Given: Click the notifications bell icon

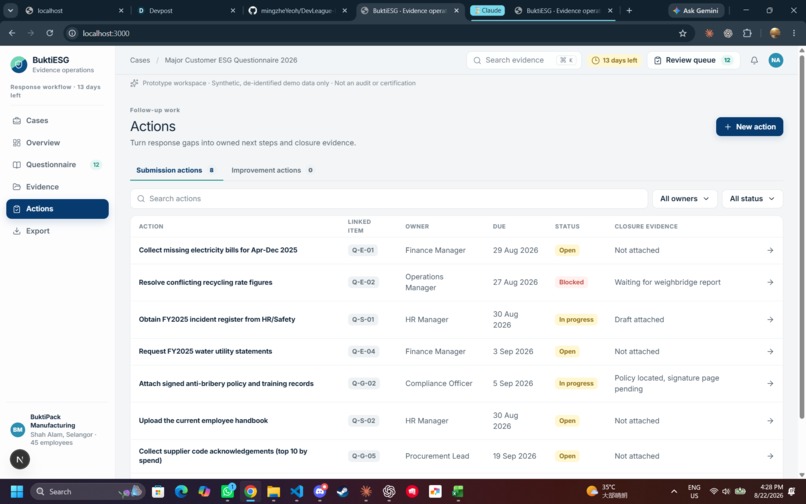Looking at the screenshot, I should (x=754, y=60).
